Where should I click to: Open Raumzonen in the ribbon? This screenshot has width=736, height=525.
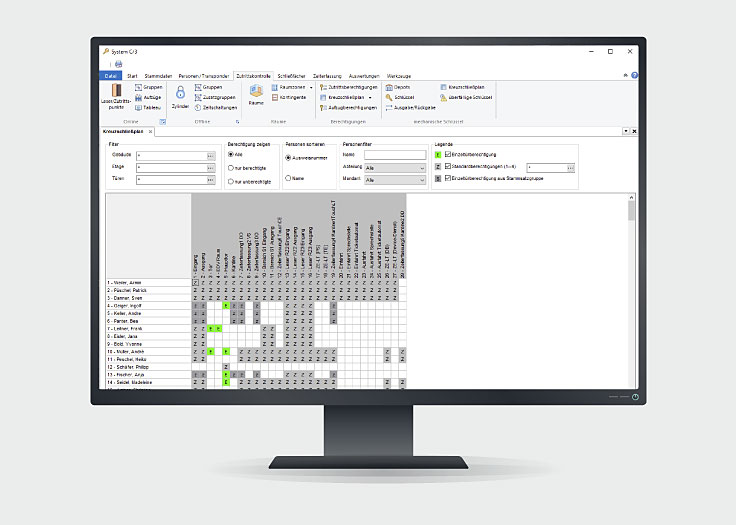(x=289, y=87)
